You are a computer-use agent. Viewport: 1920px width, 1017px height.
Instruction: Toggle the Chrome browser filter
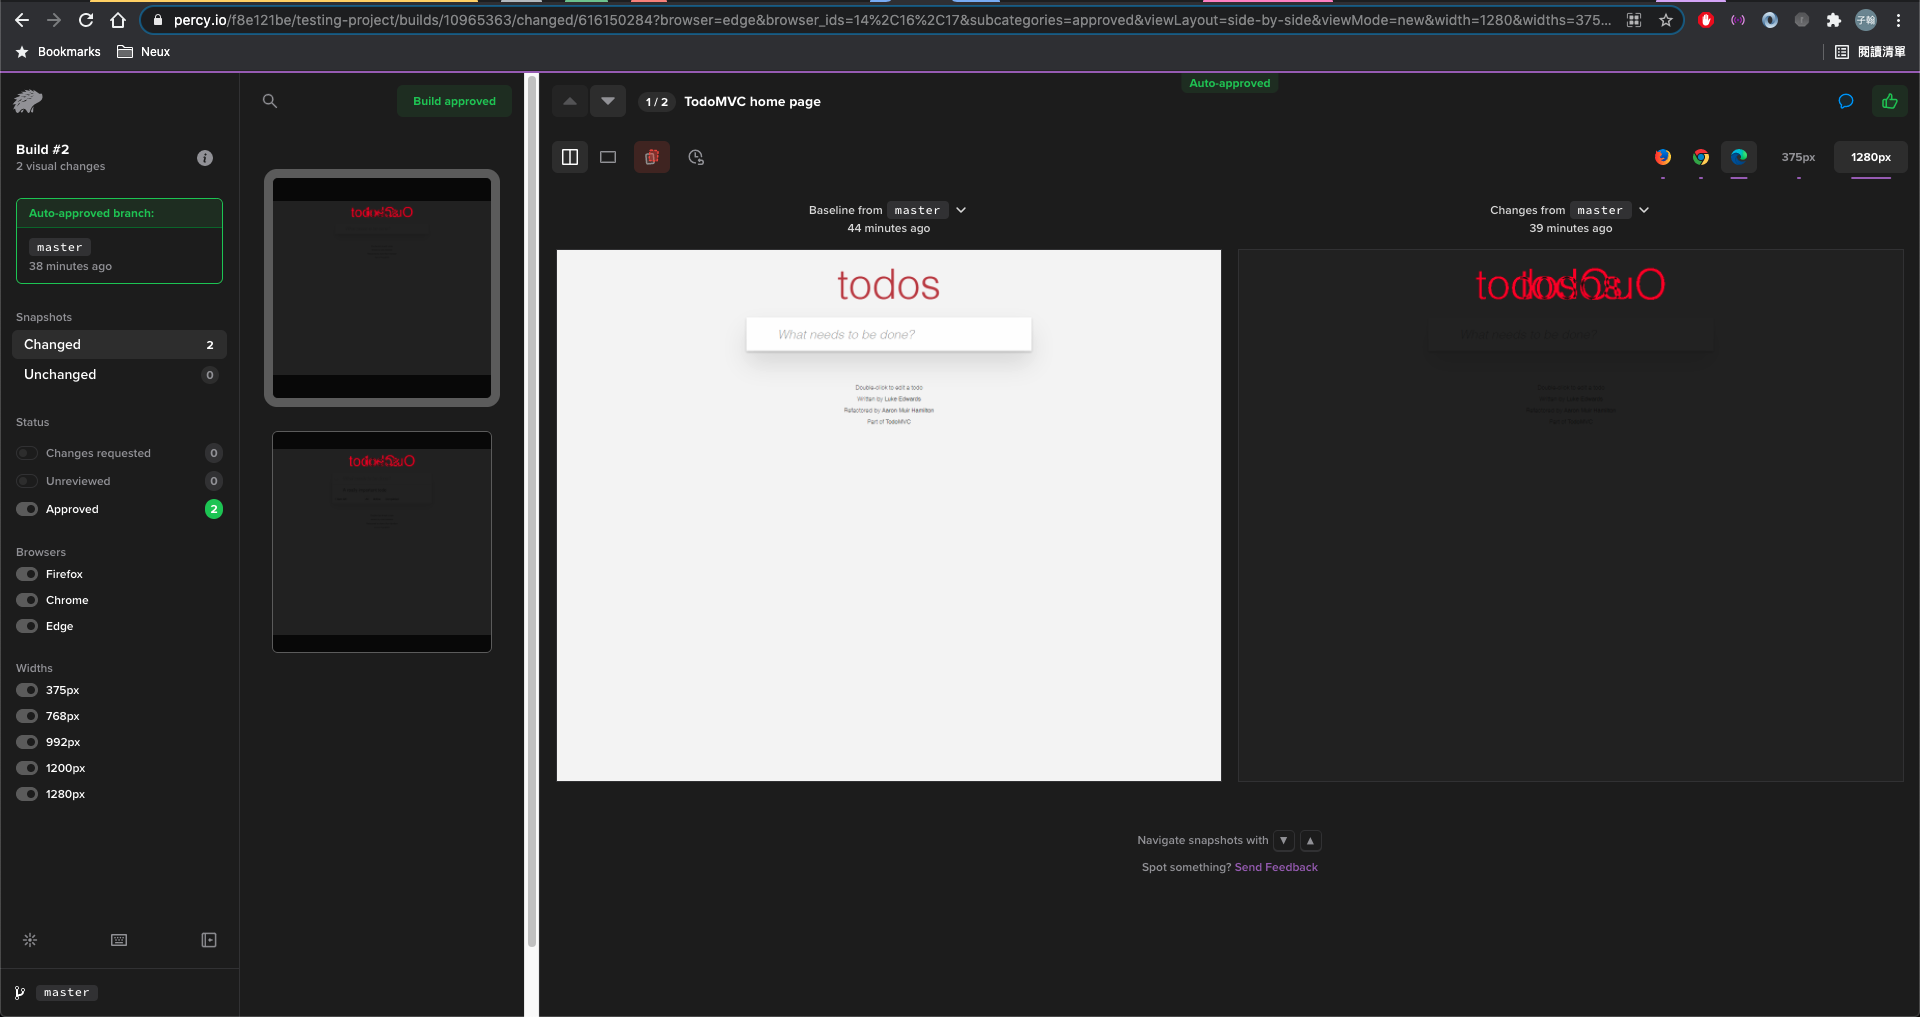[27, 600]
